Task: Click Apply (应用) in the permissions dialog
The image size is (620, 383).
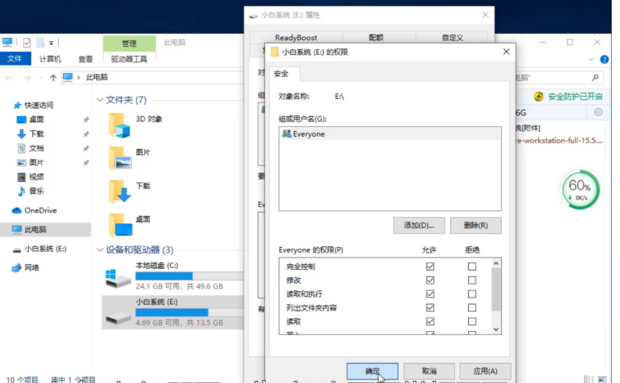Action: point(485,371)
